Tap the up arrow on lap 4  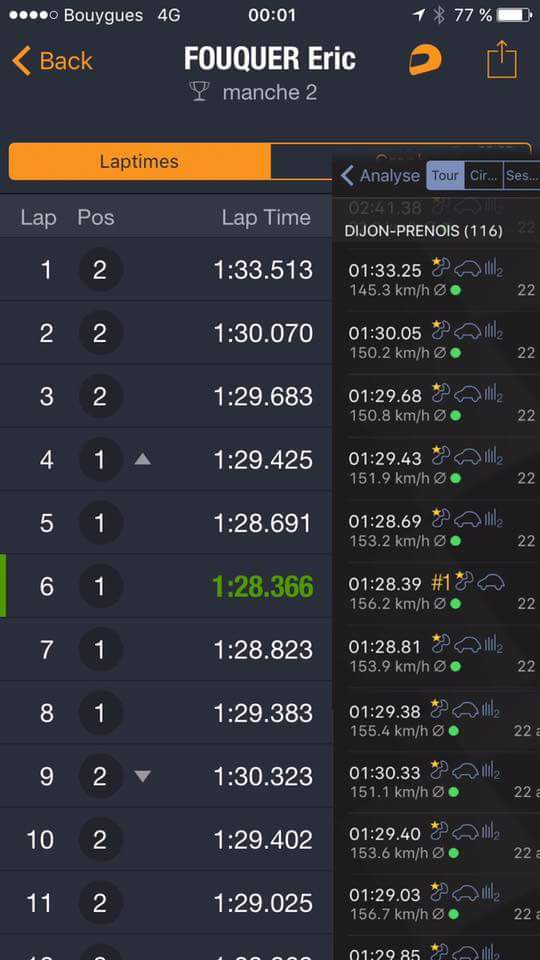pos(143,459)
